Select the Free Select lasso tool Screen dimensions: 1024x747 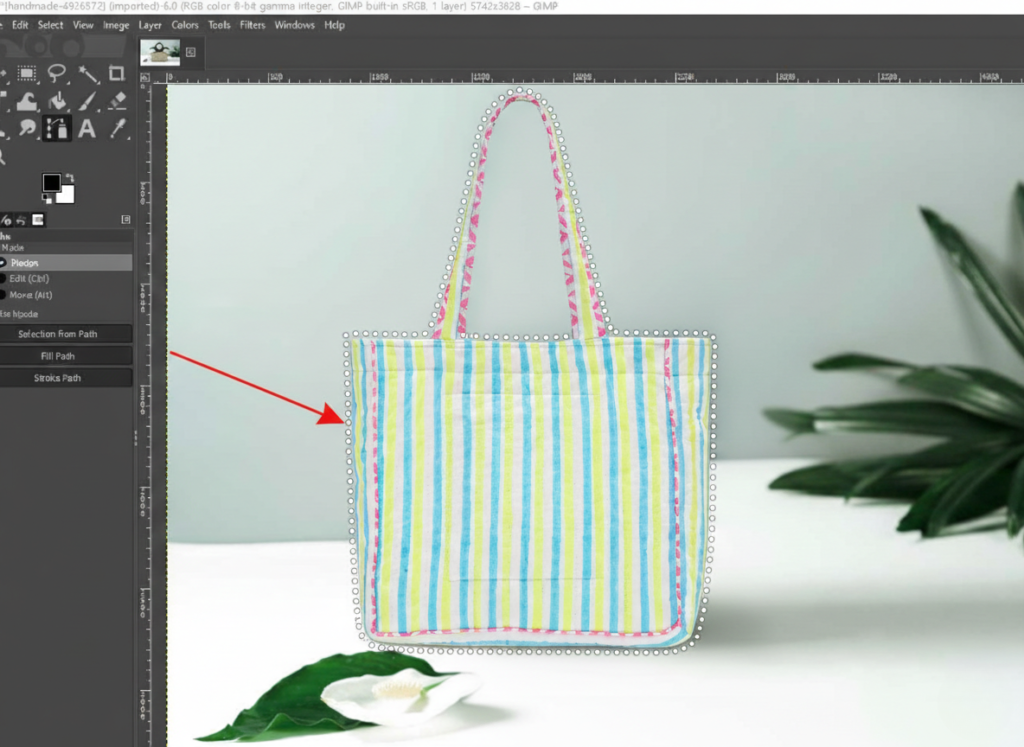tap(57, 73)
